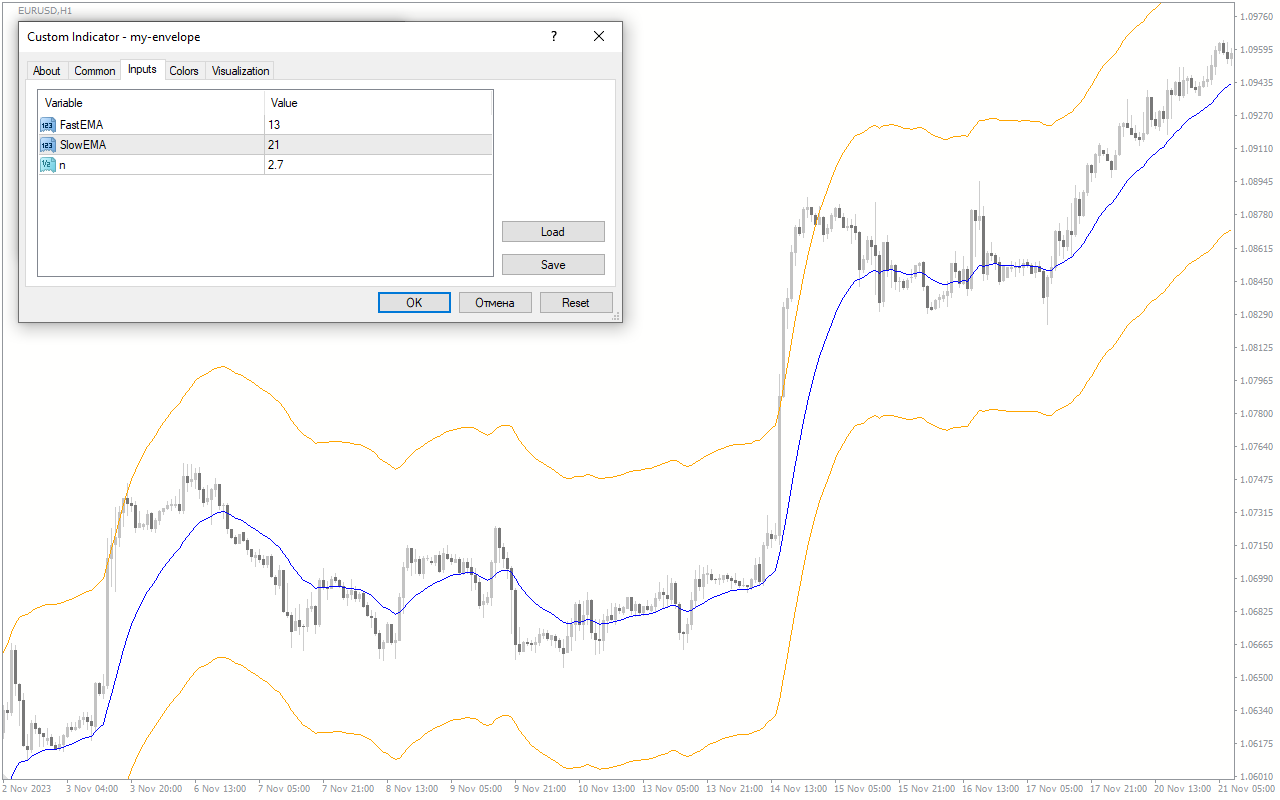
Task: Click the dialog title Custom Indicator - my-envelope
Action: pos(114,37)
